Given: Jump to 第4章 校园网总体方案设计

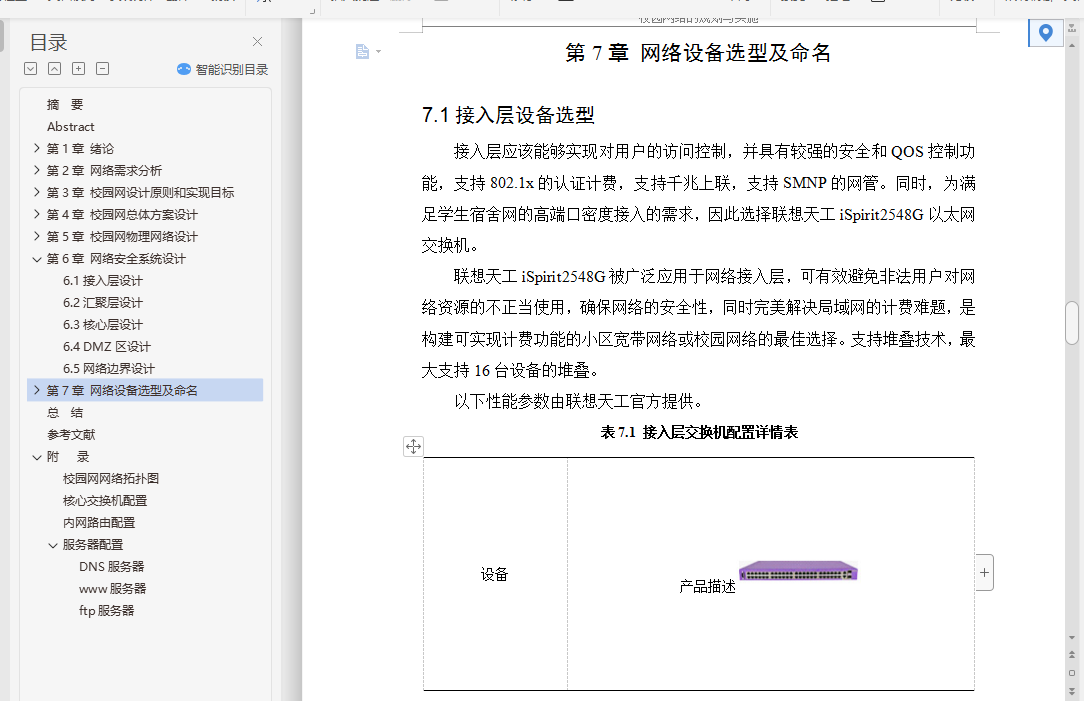Looking at the screenshot, I should tap(122, 215).
